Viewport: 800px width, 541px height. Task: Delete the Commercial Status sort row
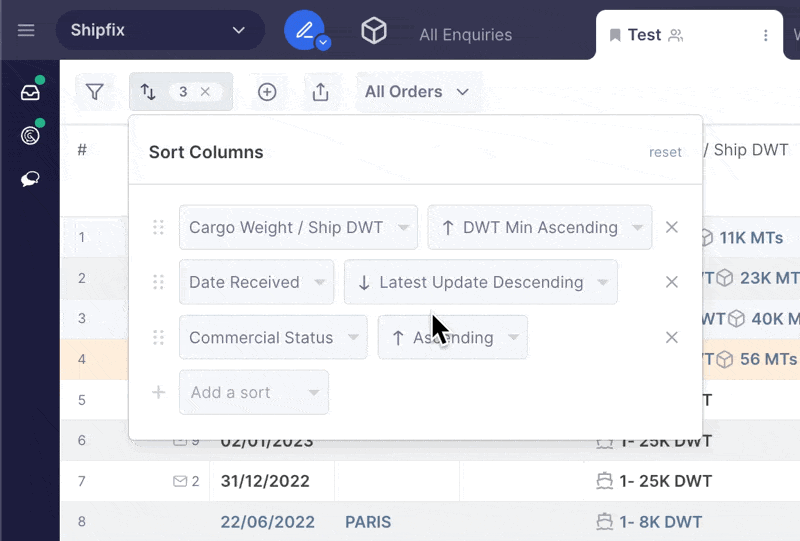pyautogui.click(x=672, y=337)
